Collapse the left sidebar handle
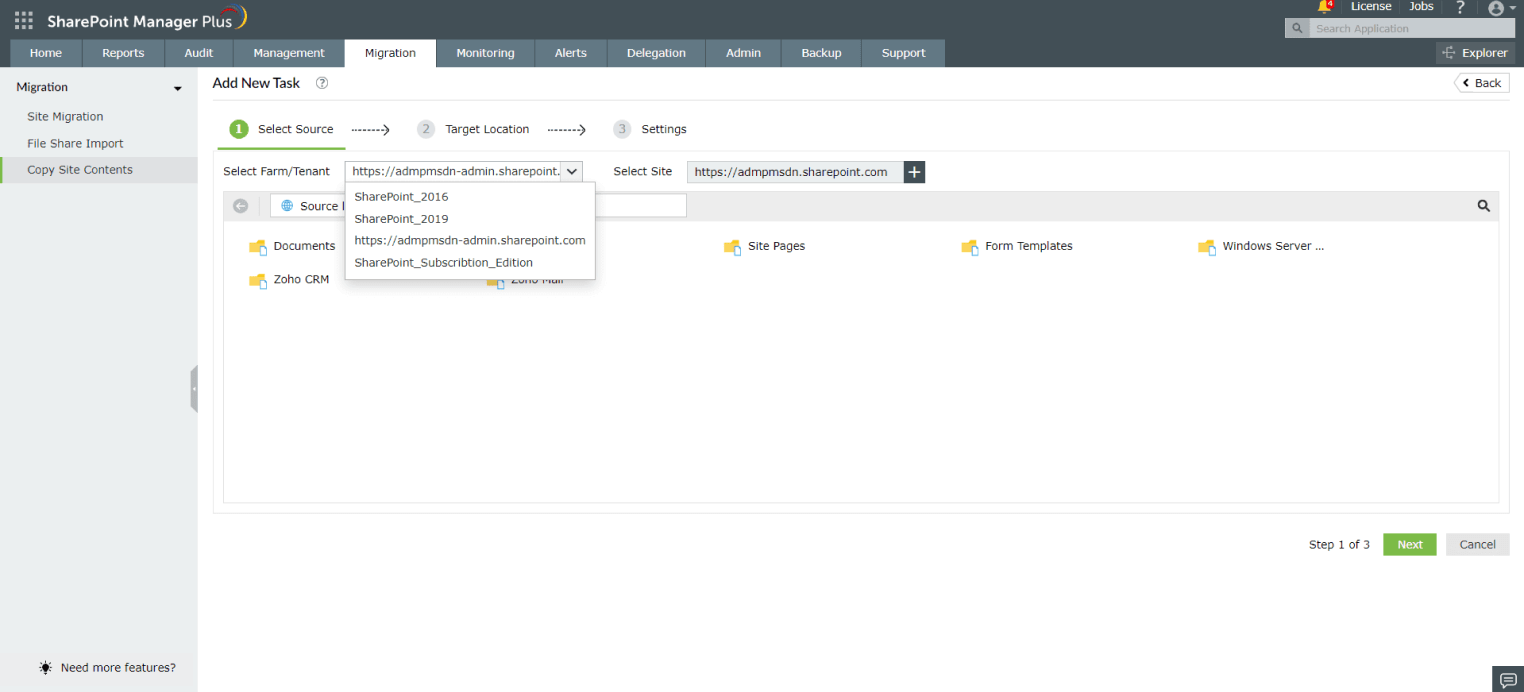The image size is (1524, 692). [194, 389]
